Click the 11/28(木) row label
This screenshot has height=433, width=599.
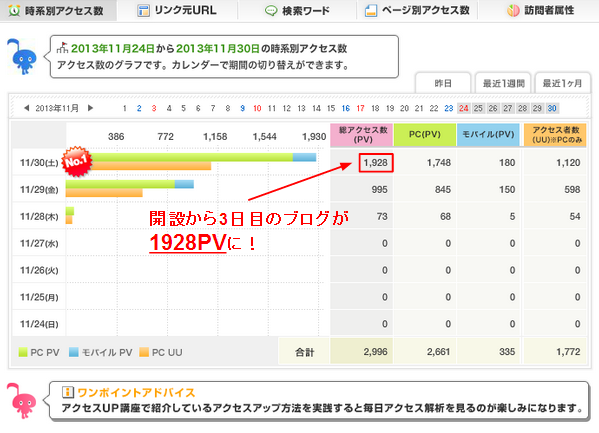pyautogui.click(x=39, y=217)
